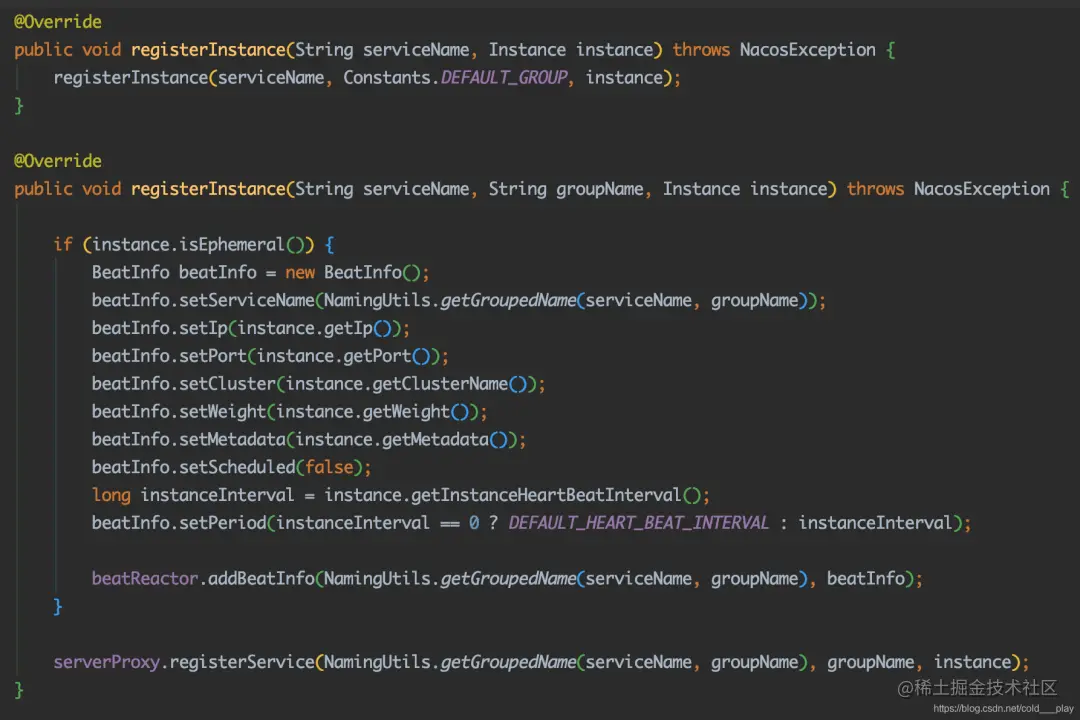Click the == operator in setPeriod line
Viewport: 1080px width, 720px height.
click(450, 524)
